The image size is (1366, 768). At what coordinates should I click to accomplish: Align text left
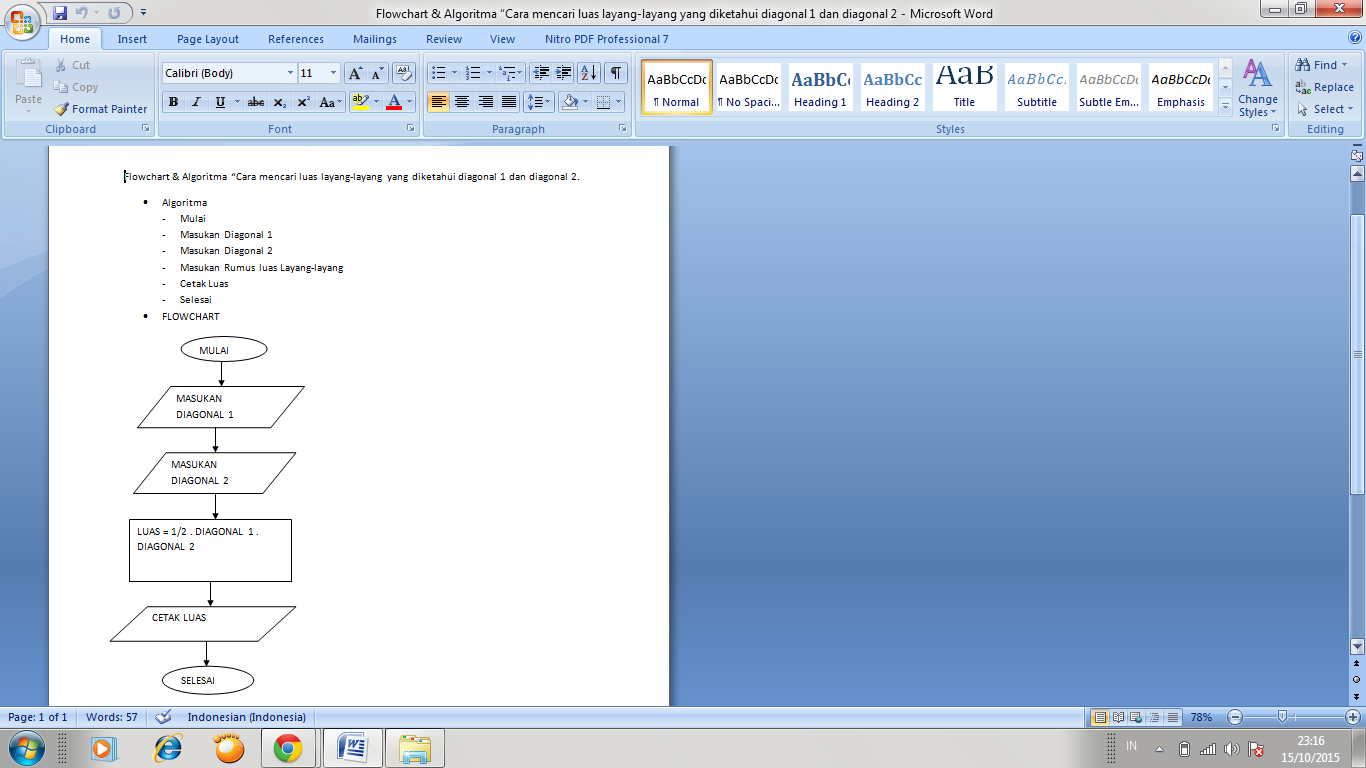click(438, 102)
